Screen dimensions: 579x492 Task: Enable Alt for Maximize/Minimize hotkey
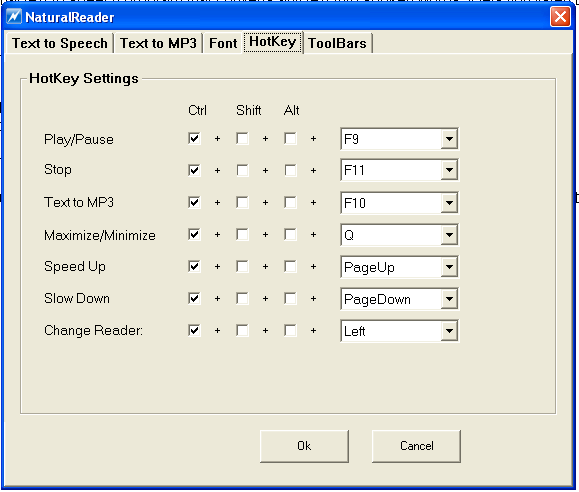(290, 235)
